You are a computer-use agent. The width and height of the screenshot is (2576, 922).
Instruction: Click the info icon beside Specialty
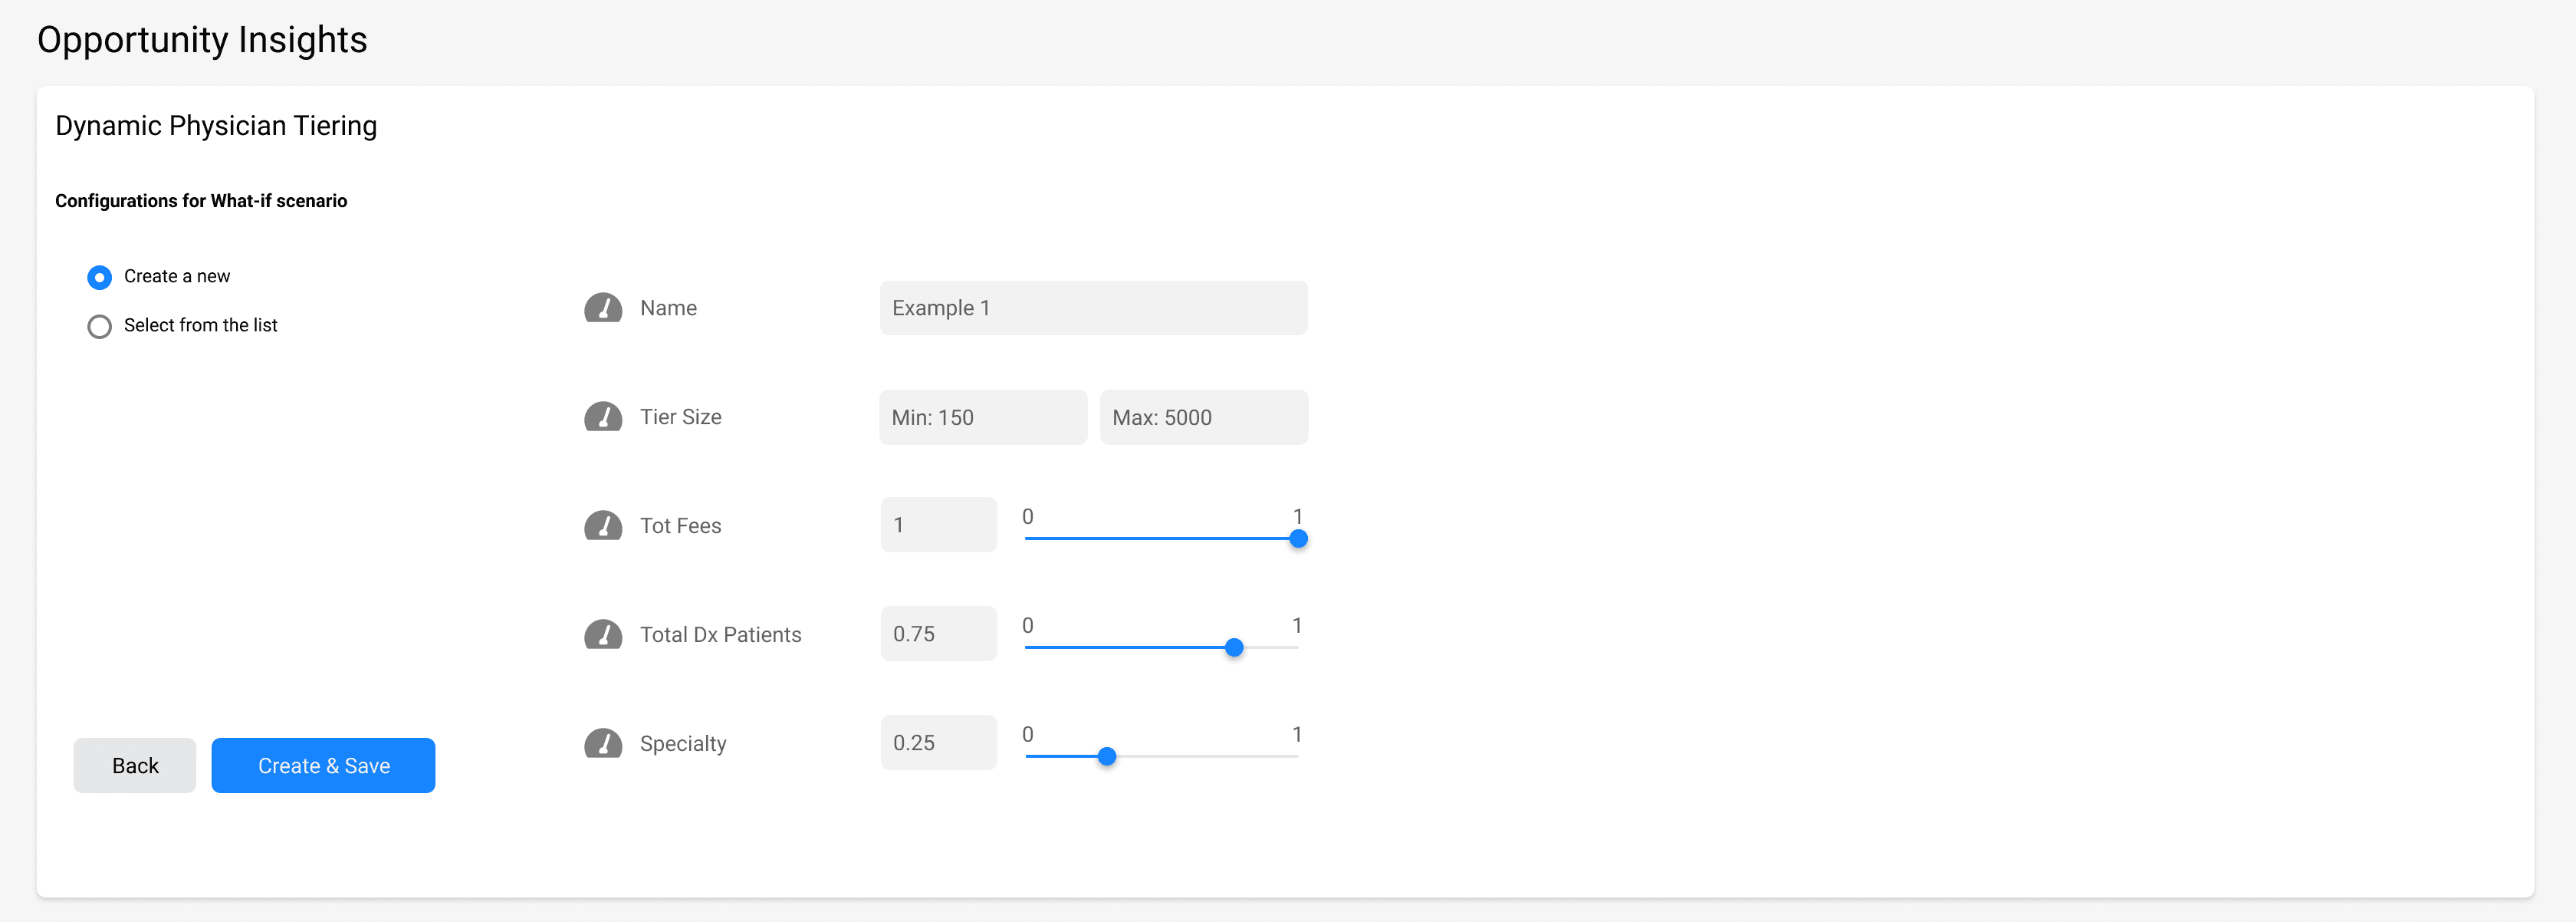[603, 744]
